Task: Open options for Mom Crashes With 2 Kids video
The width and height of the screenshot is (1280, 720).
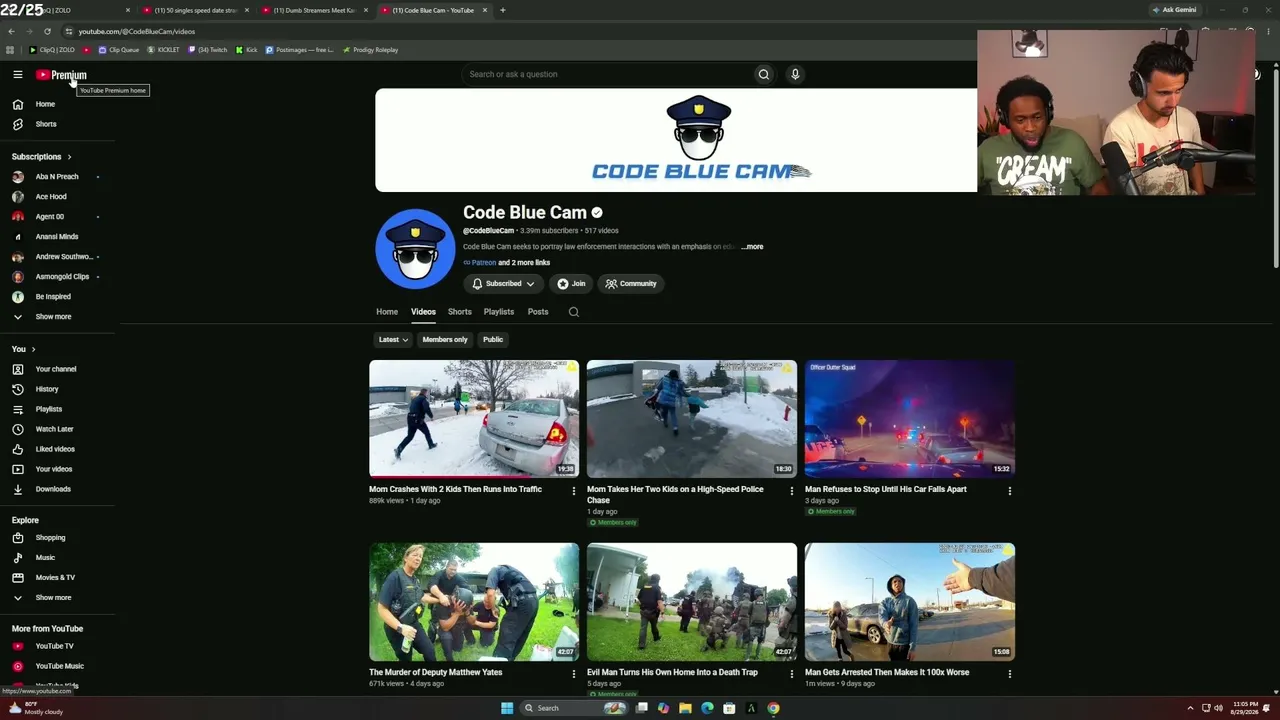Action: (574, 491)
